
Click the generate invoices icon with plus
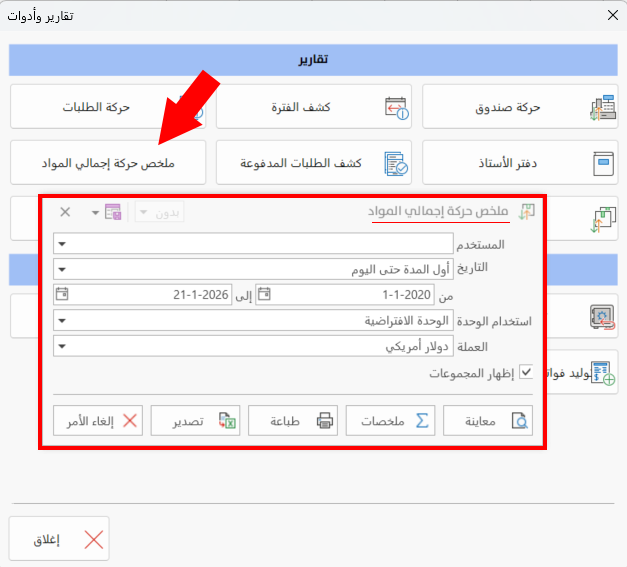[603, 373]
